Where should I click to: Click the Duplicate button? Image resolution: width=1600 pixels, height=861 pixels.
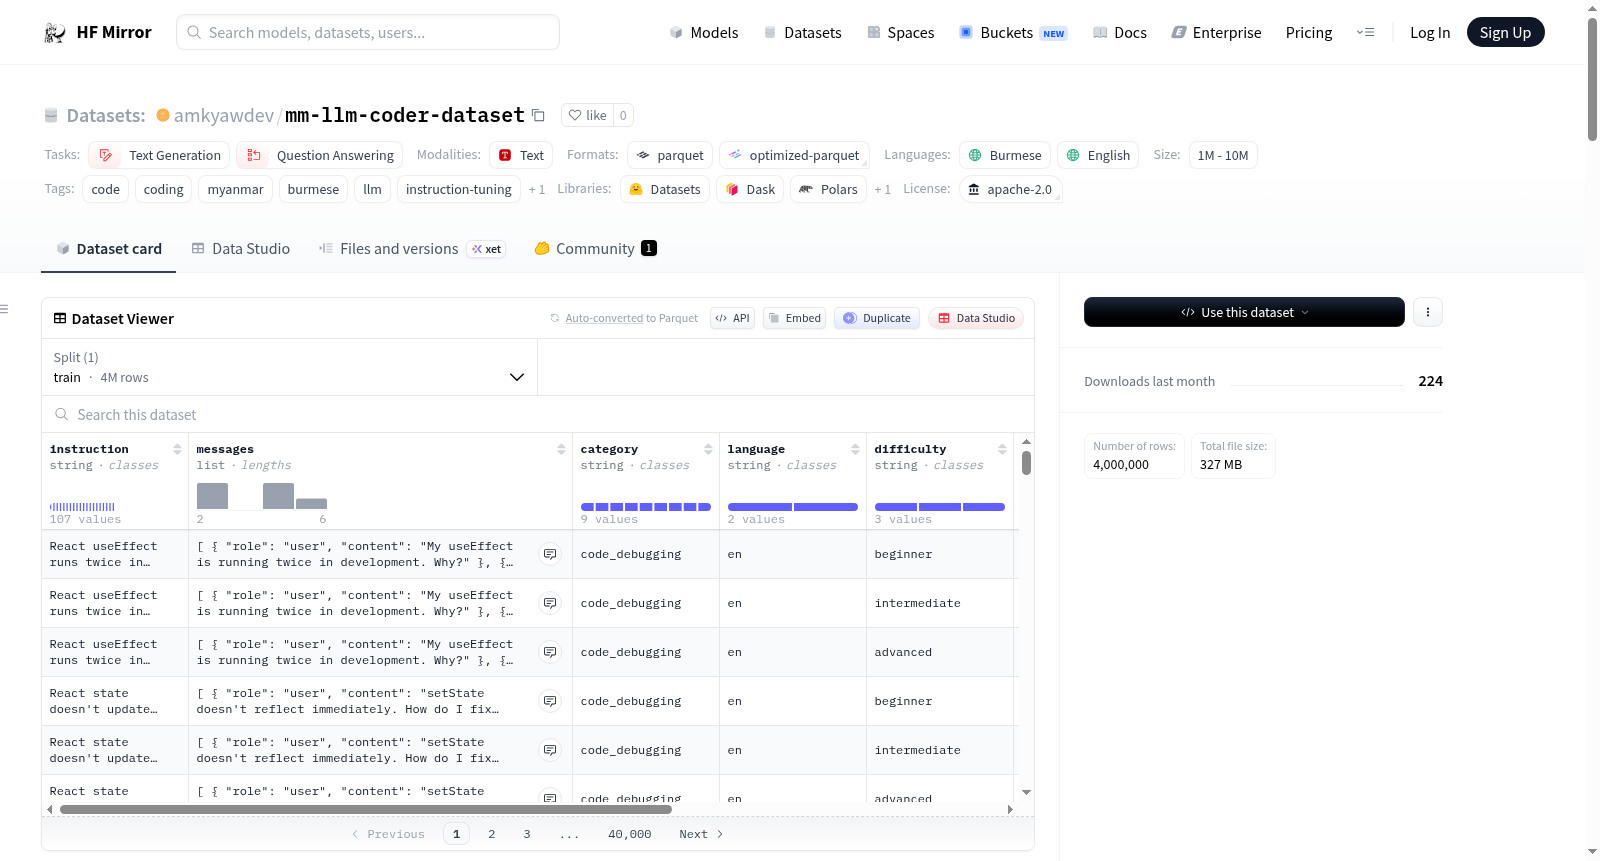coord(876,319)
